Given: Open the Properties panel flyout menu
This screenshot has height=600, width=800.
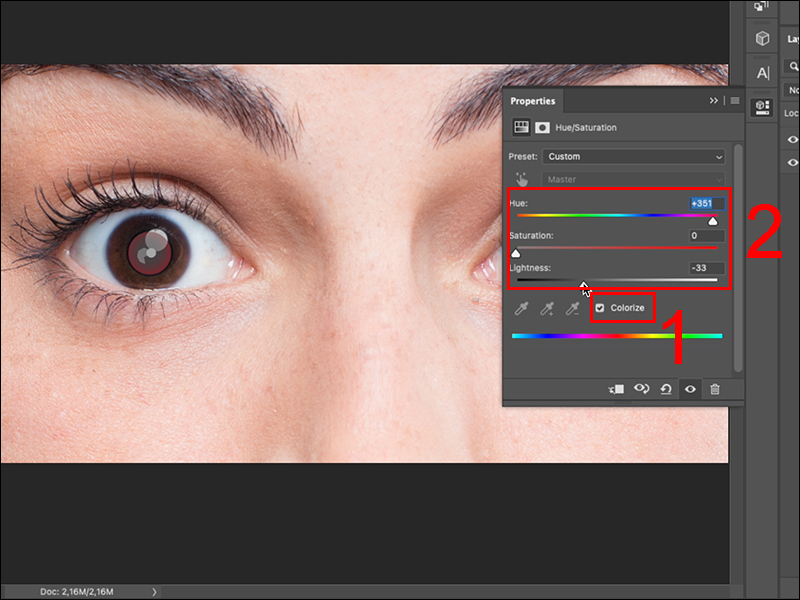Looking at the screenshot, I should (x=735, y=101).
